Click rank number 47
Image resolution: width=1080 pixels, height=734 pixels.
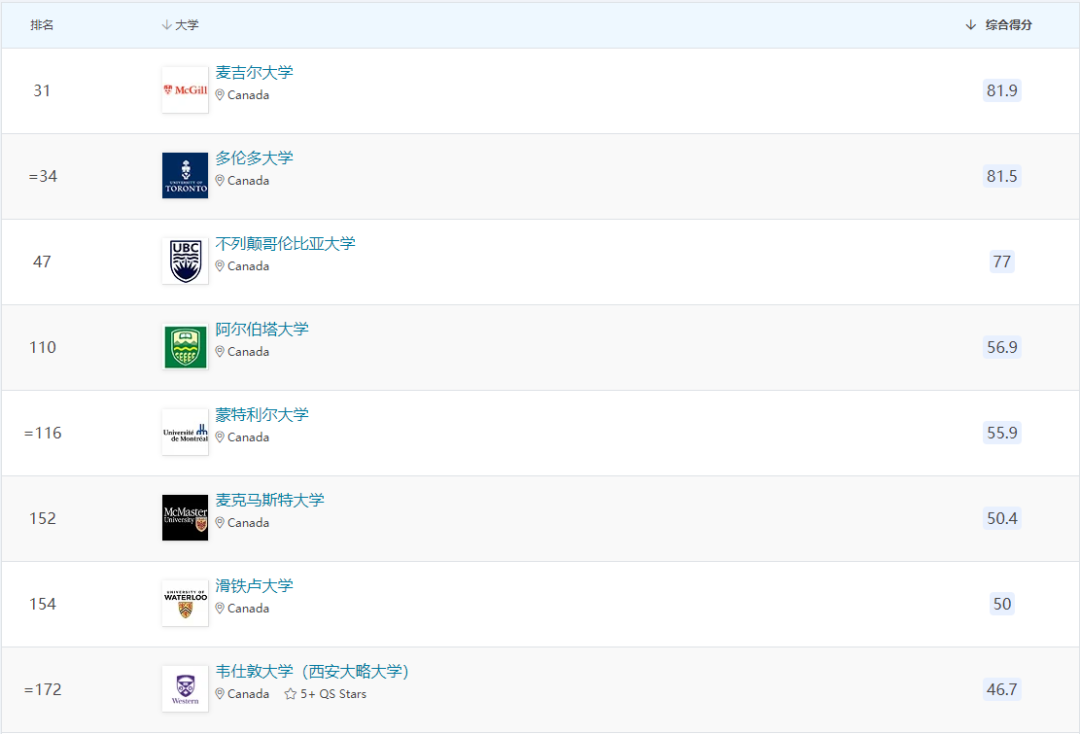click(x=42, y=262)
